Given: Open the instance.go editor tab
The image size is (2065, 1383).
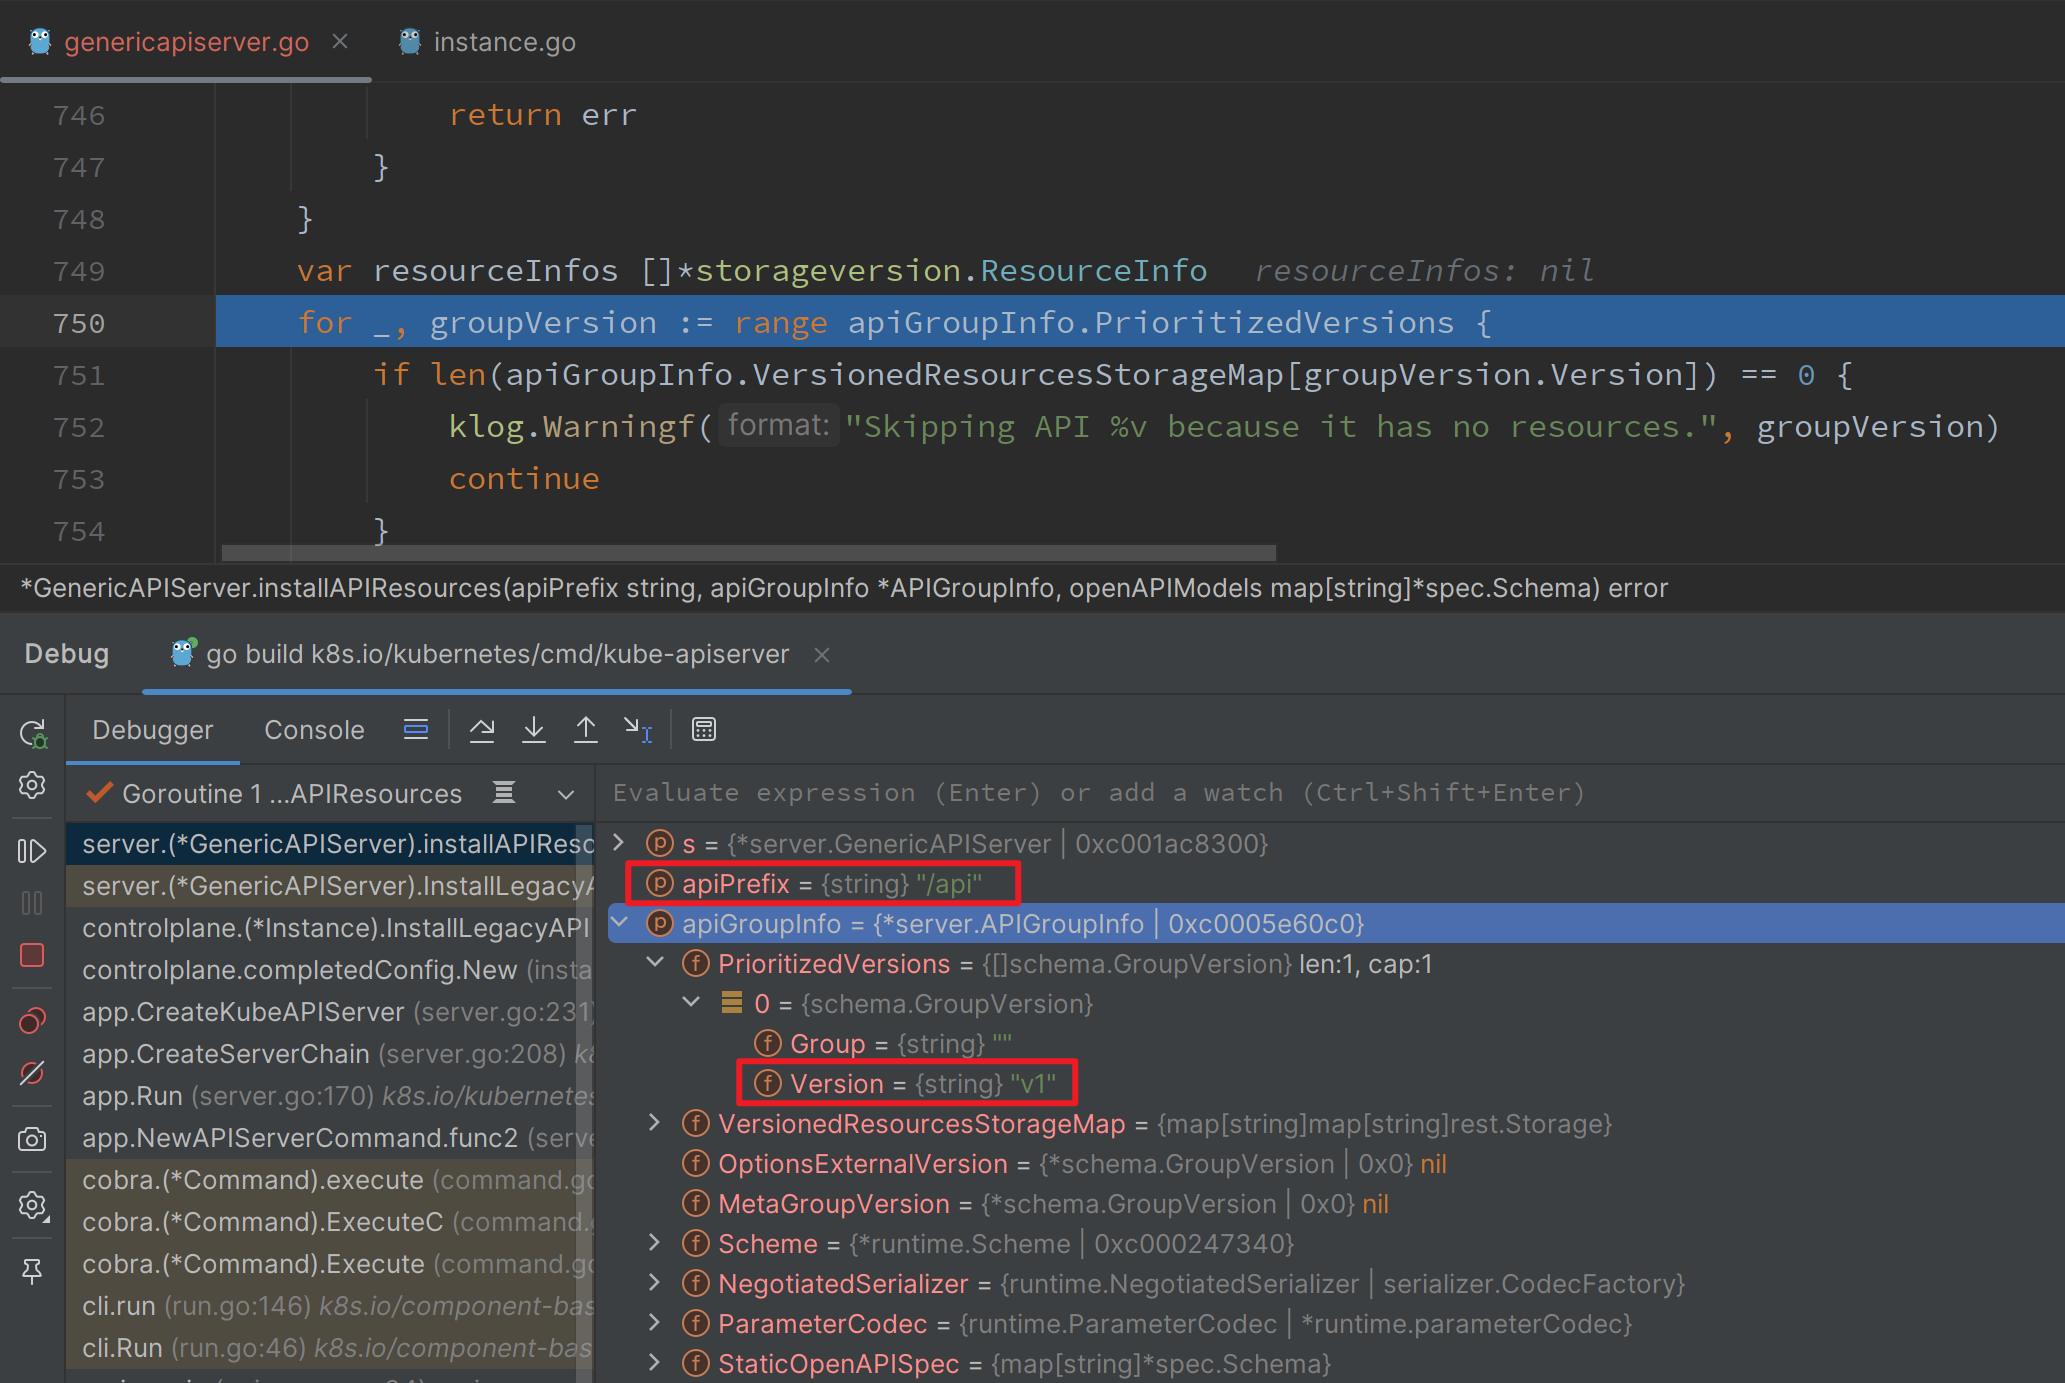Looking at the screenshot, I should coord(503,42).
